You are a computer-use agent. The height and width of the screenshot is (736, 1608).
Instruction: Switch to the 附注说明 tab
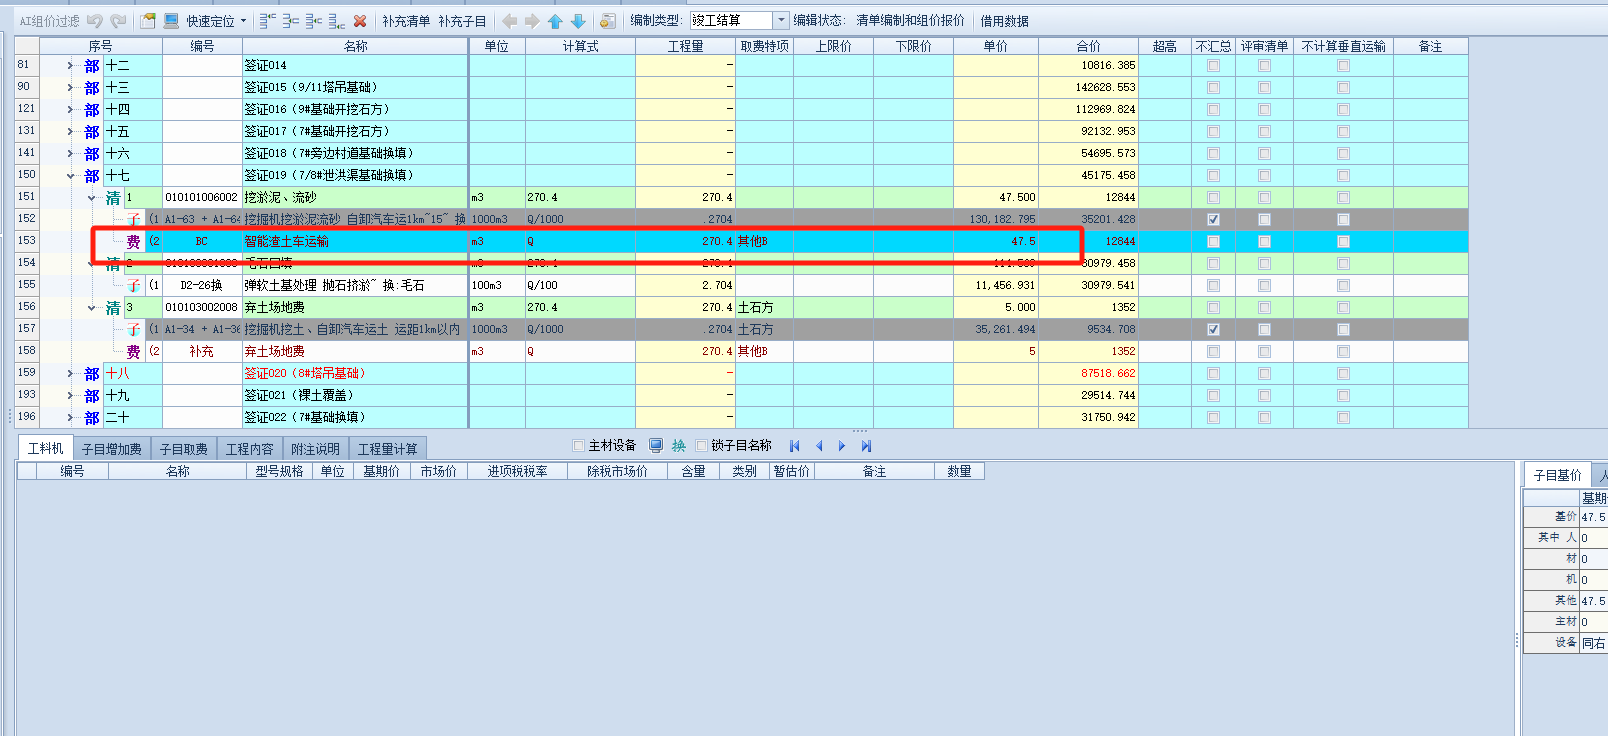(316, 449)
